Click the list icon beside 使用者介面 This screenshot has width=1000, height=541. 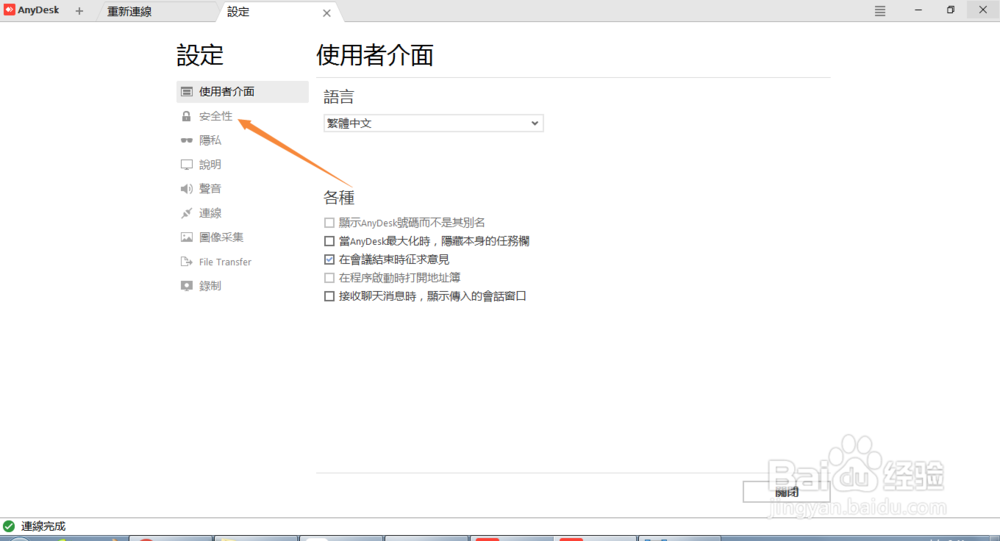[186, 92]
